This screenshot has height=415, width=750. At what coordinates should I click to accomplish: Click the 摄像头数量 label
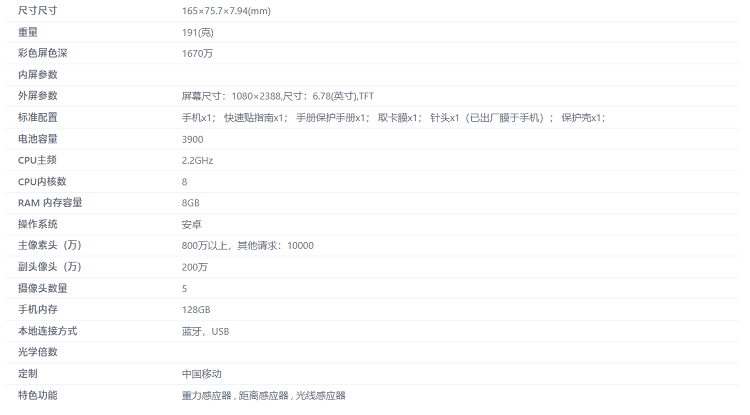tap(43, 288)
